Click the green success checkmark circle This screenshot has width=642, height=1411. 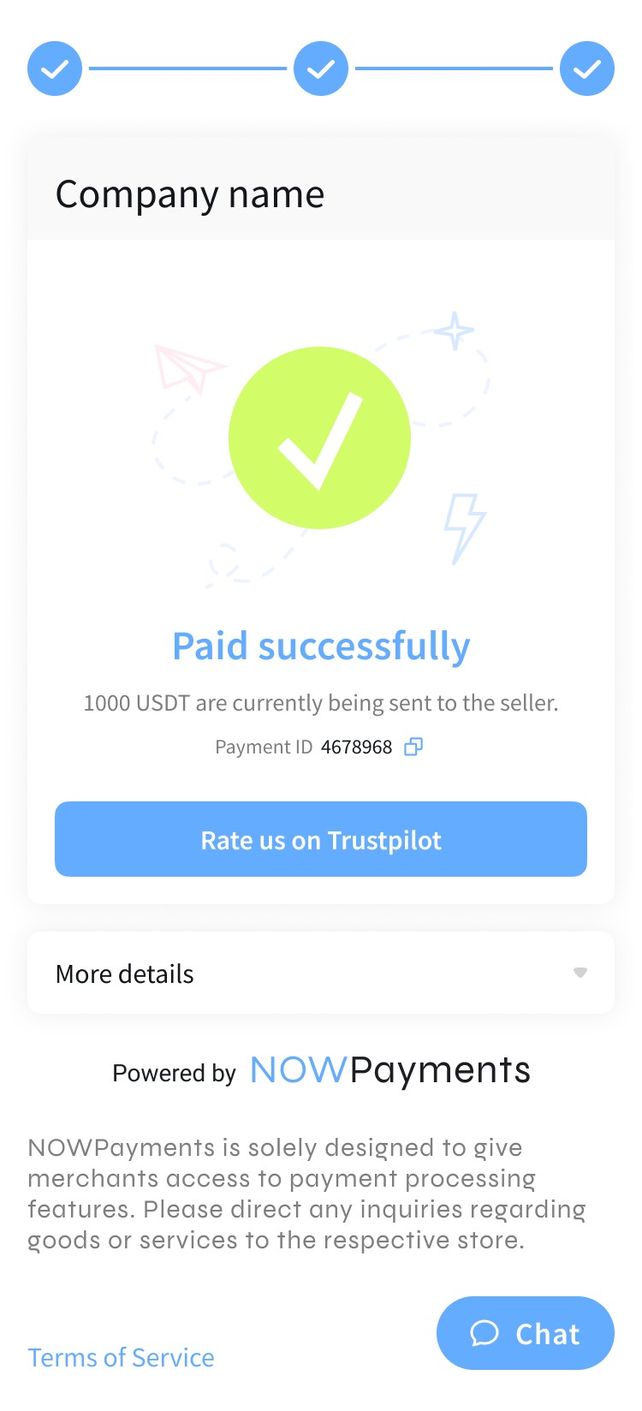pos(319,438)
